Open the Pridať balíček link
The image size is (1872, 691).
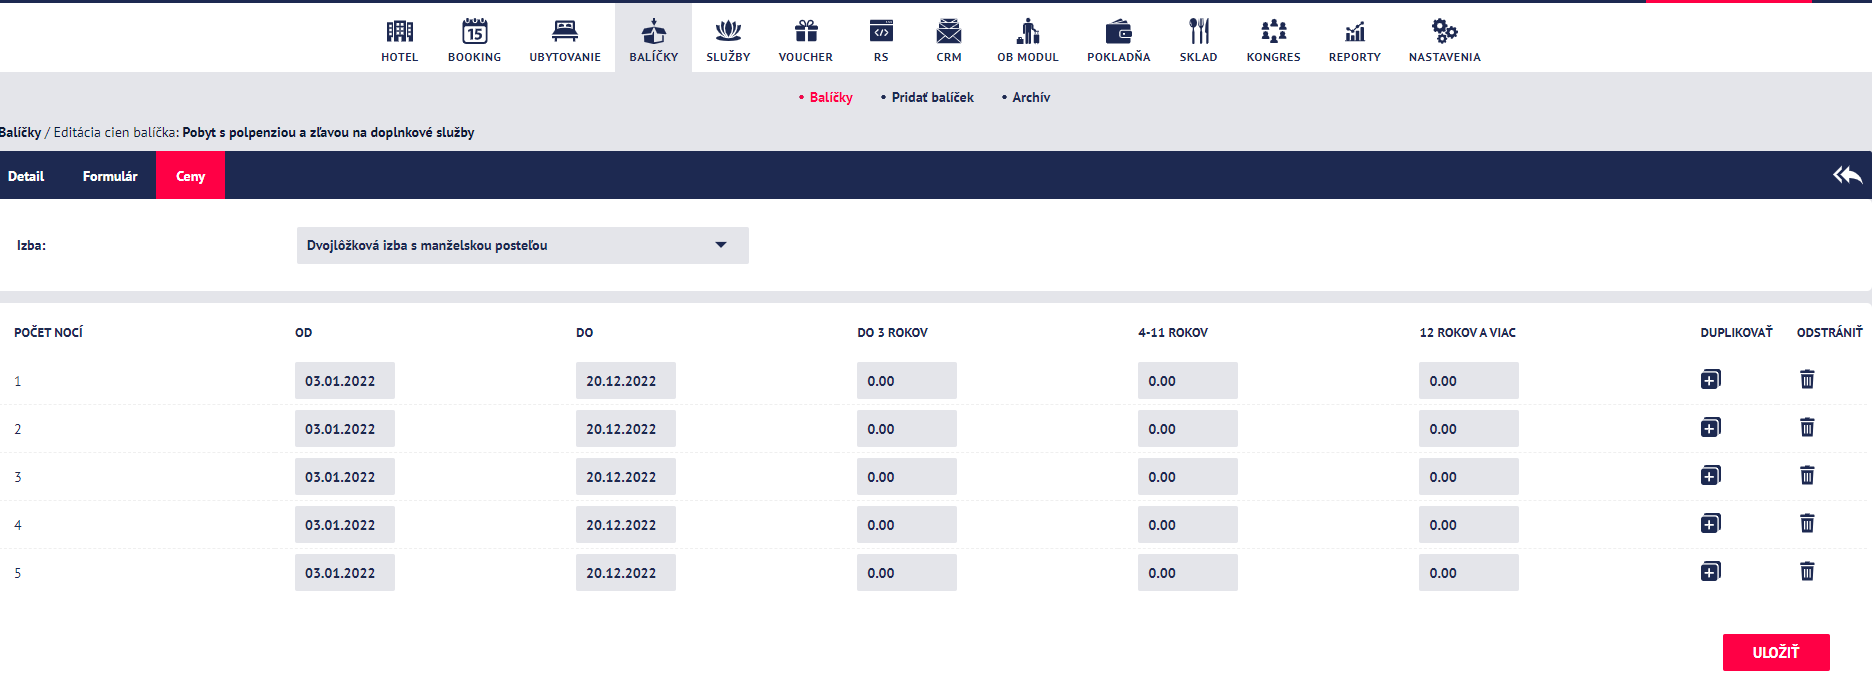[x=932, y=97]
